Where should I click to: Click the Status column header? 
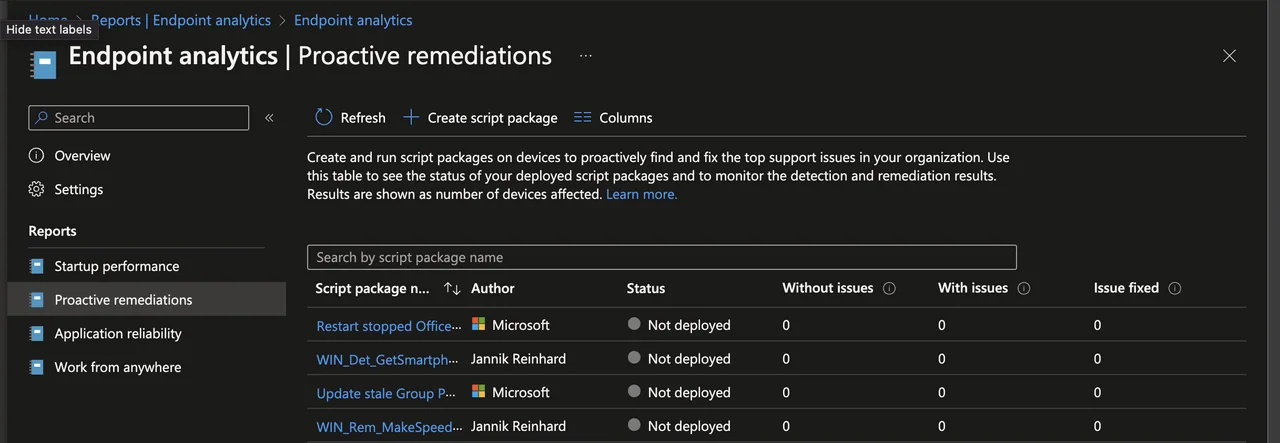click(646, 288)
